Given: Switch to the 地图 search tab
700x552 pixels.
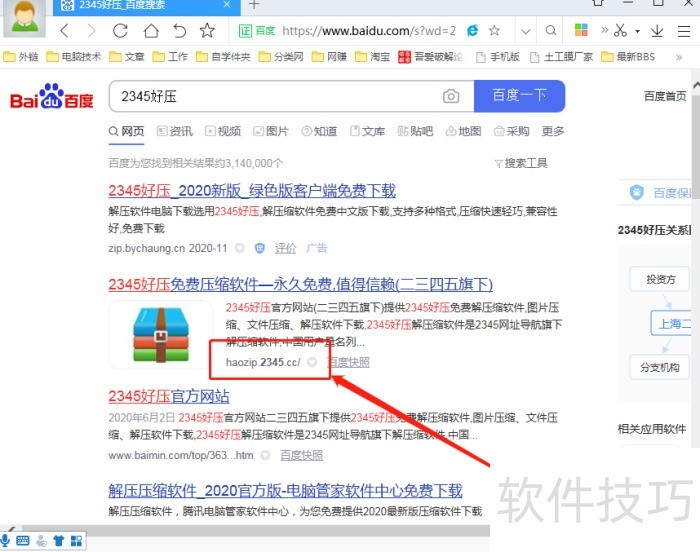Looking at the screenshot, I should (x=463, y=131).
